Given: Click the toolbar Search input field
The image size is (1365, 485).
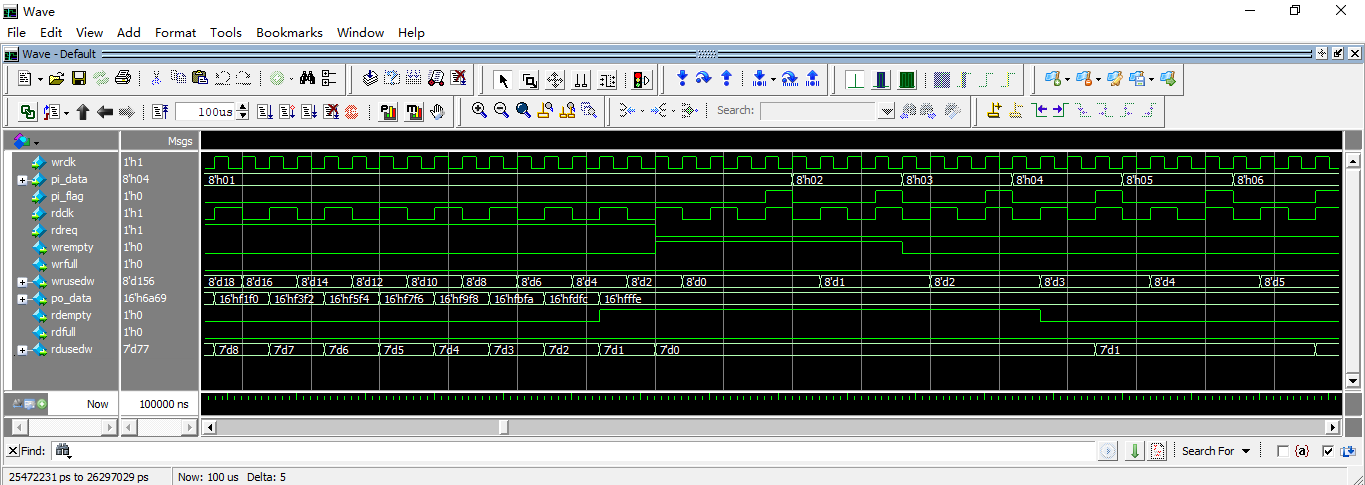Looking at the screenshot, I should click(x=820, y=112).
